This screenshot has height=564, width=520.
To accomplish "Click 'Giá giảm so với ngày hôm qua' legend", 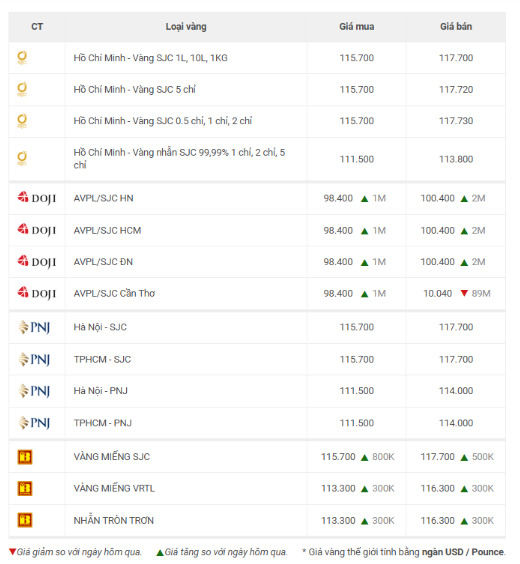I will [x=79, y=552].
